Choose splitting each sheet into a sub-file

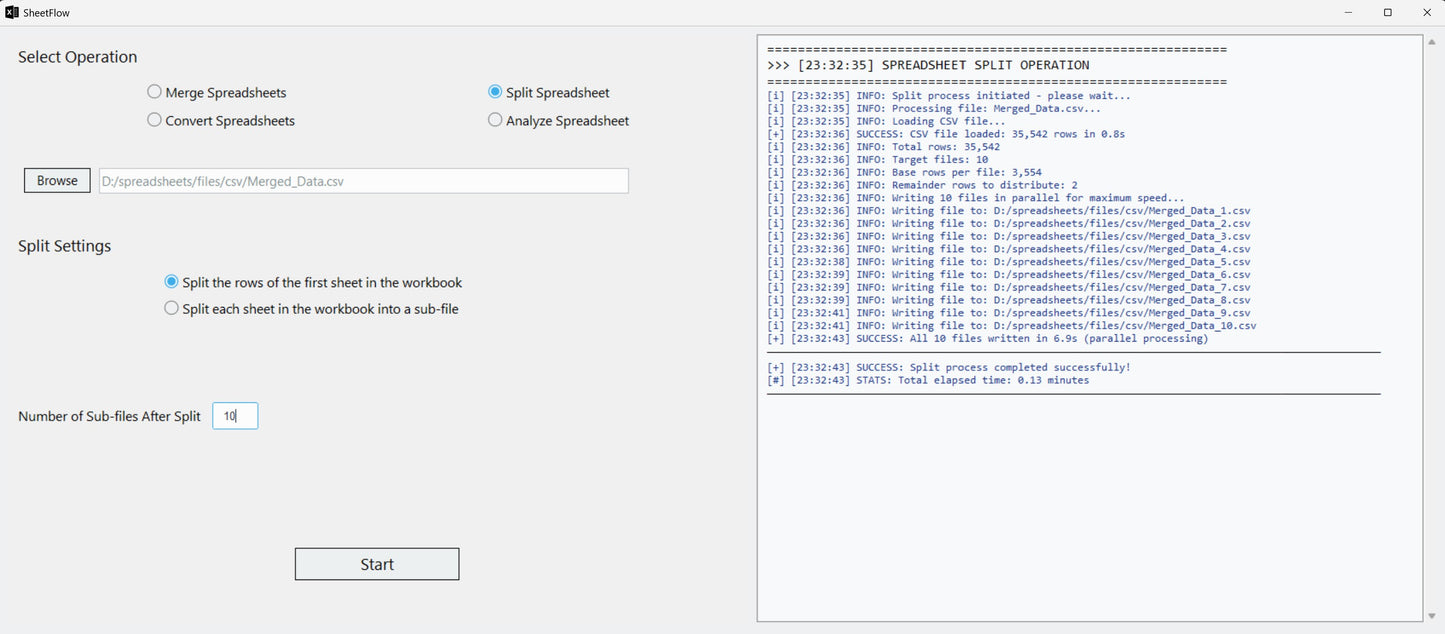(x=171, y=309)
